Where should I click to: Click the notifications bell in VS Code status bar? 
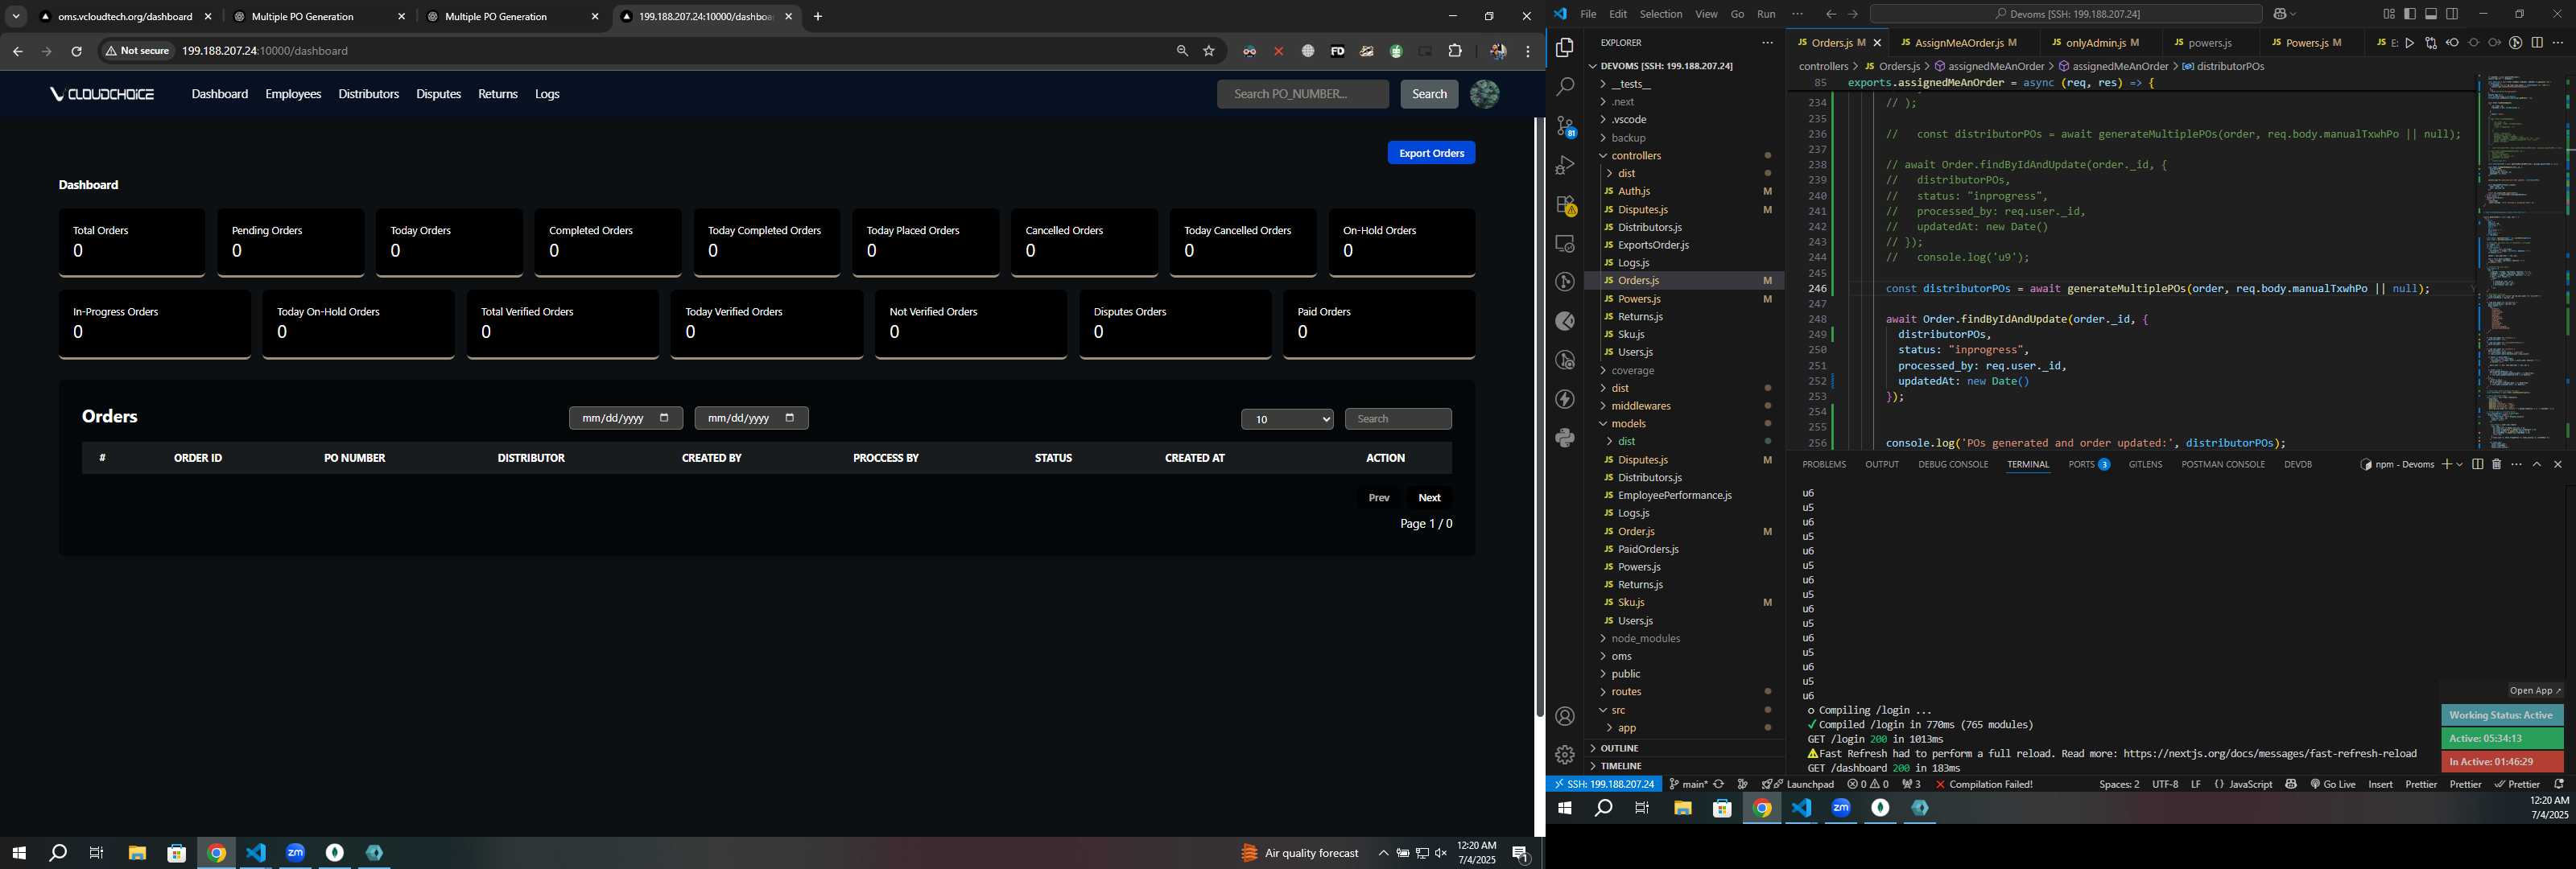pos(2559,784)
